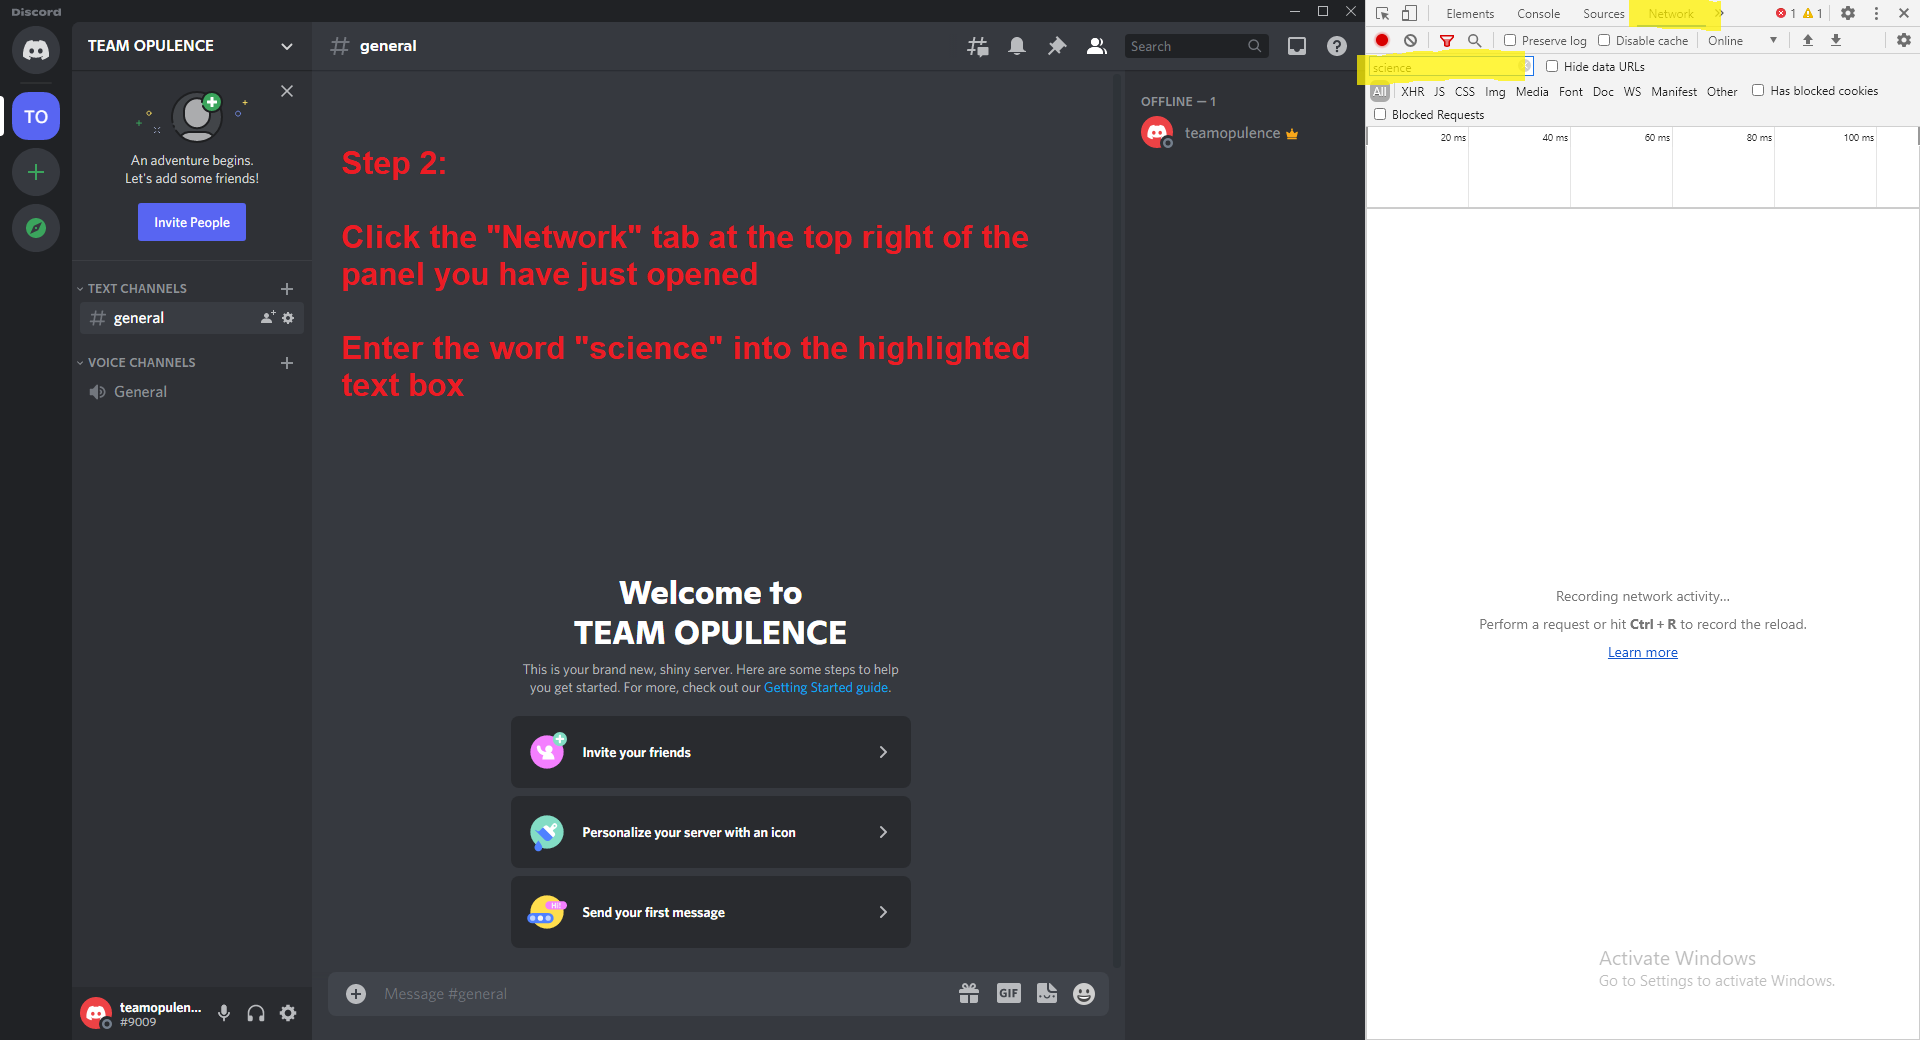Click Invite People button
This screenshot has height=1040, width=1920.
tap(192, 222)
